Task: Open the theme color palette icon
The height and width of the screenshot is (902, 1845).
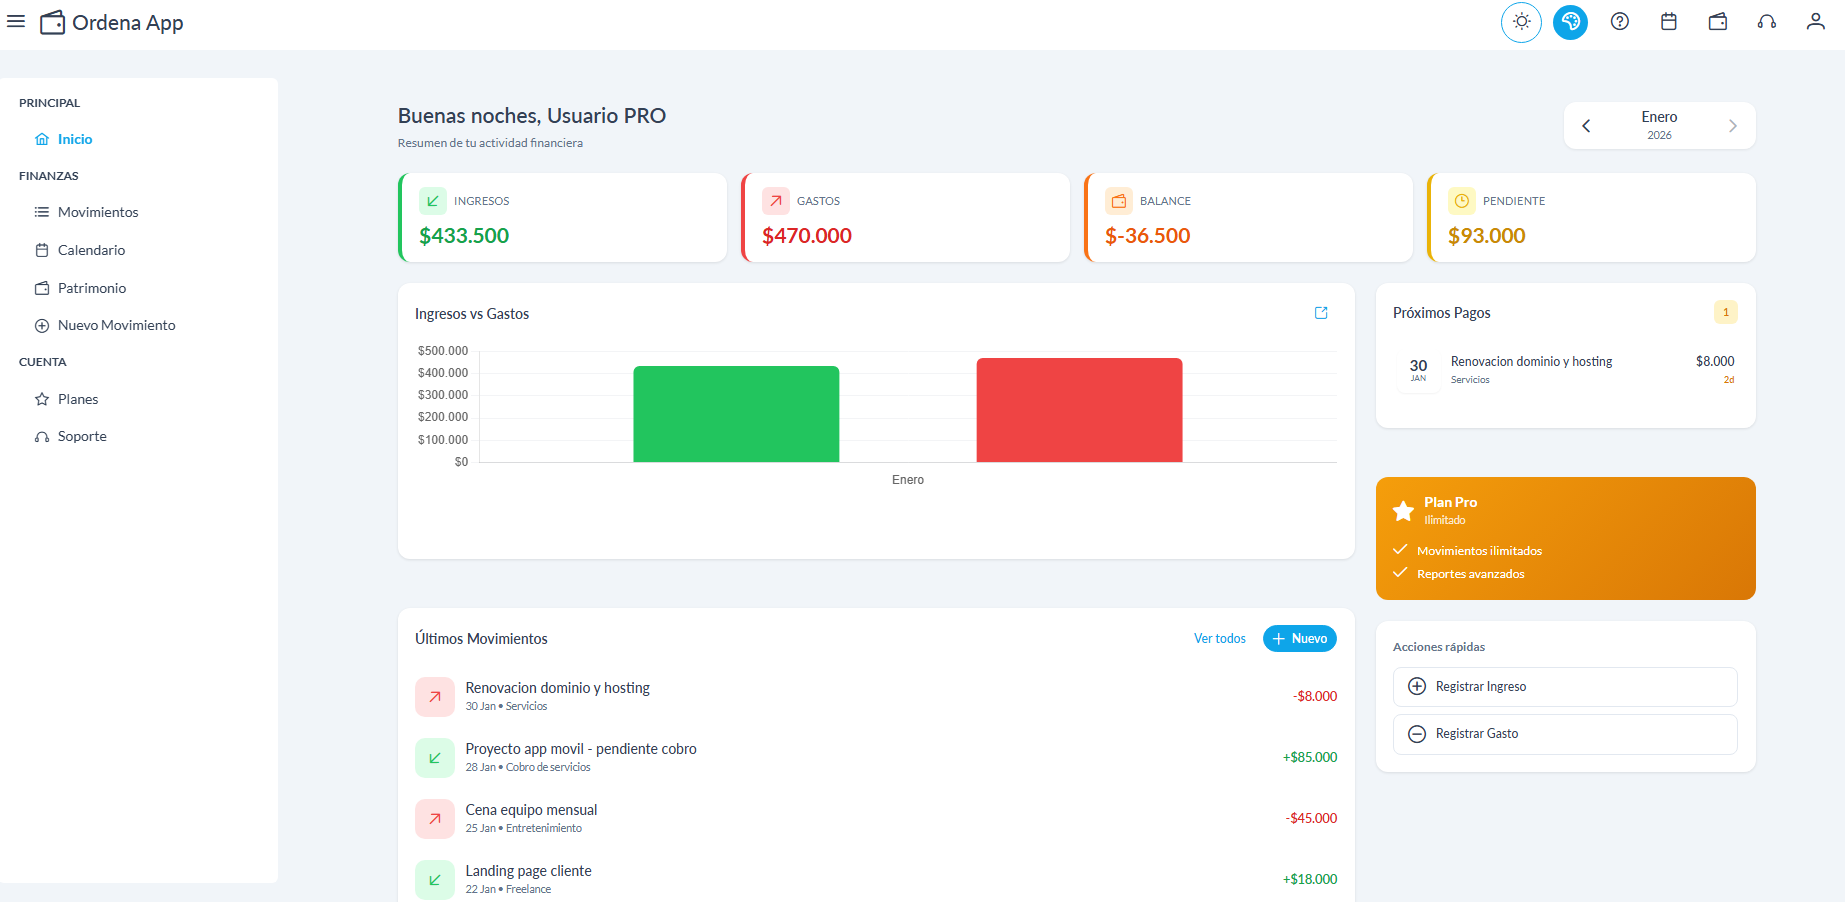Action: tap(1570, 21)
